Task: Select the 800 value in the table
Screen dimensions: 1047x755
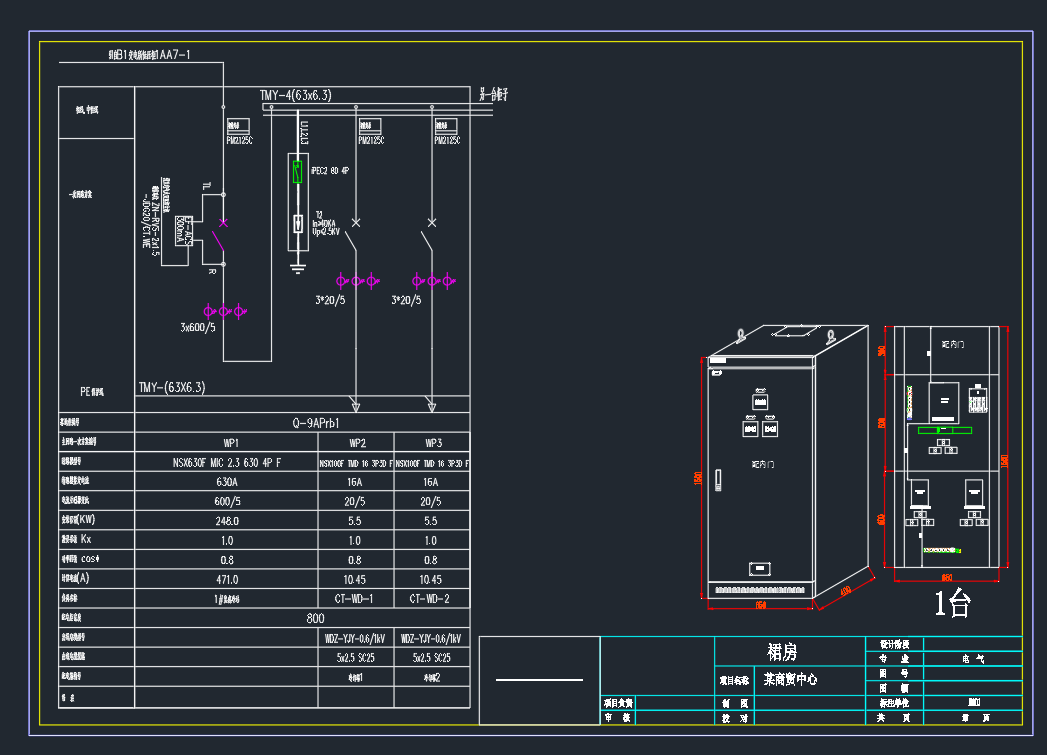Action: 315,618
